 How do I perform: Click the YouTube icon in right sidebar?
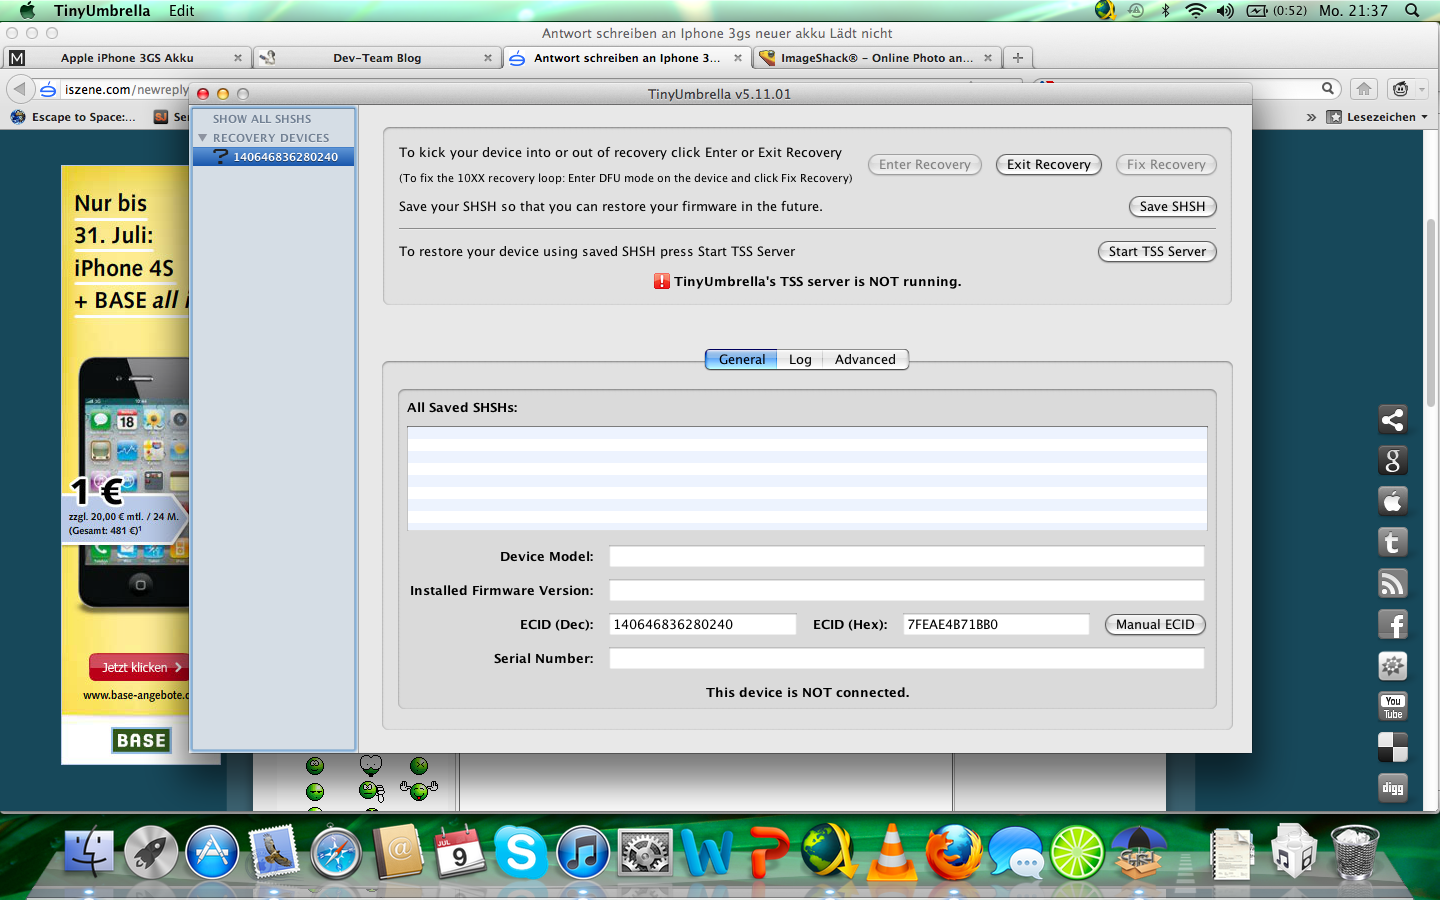[1393, 706]
